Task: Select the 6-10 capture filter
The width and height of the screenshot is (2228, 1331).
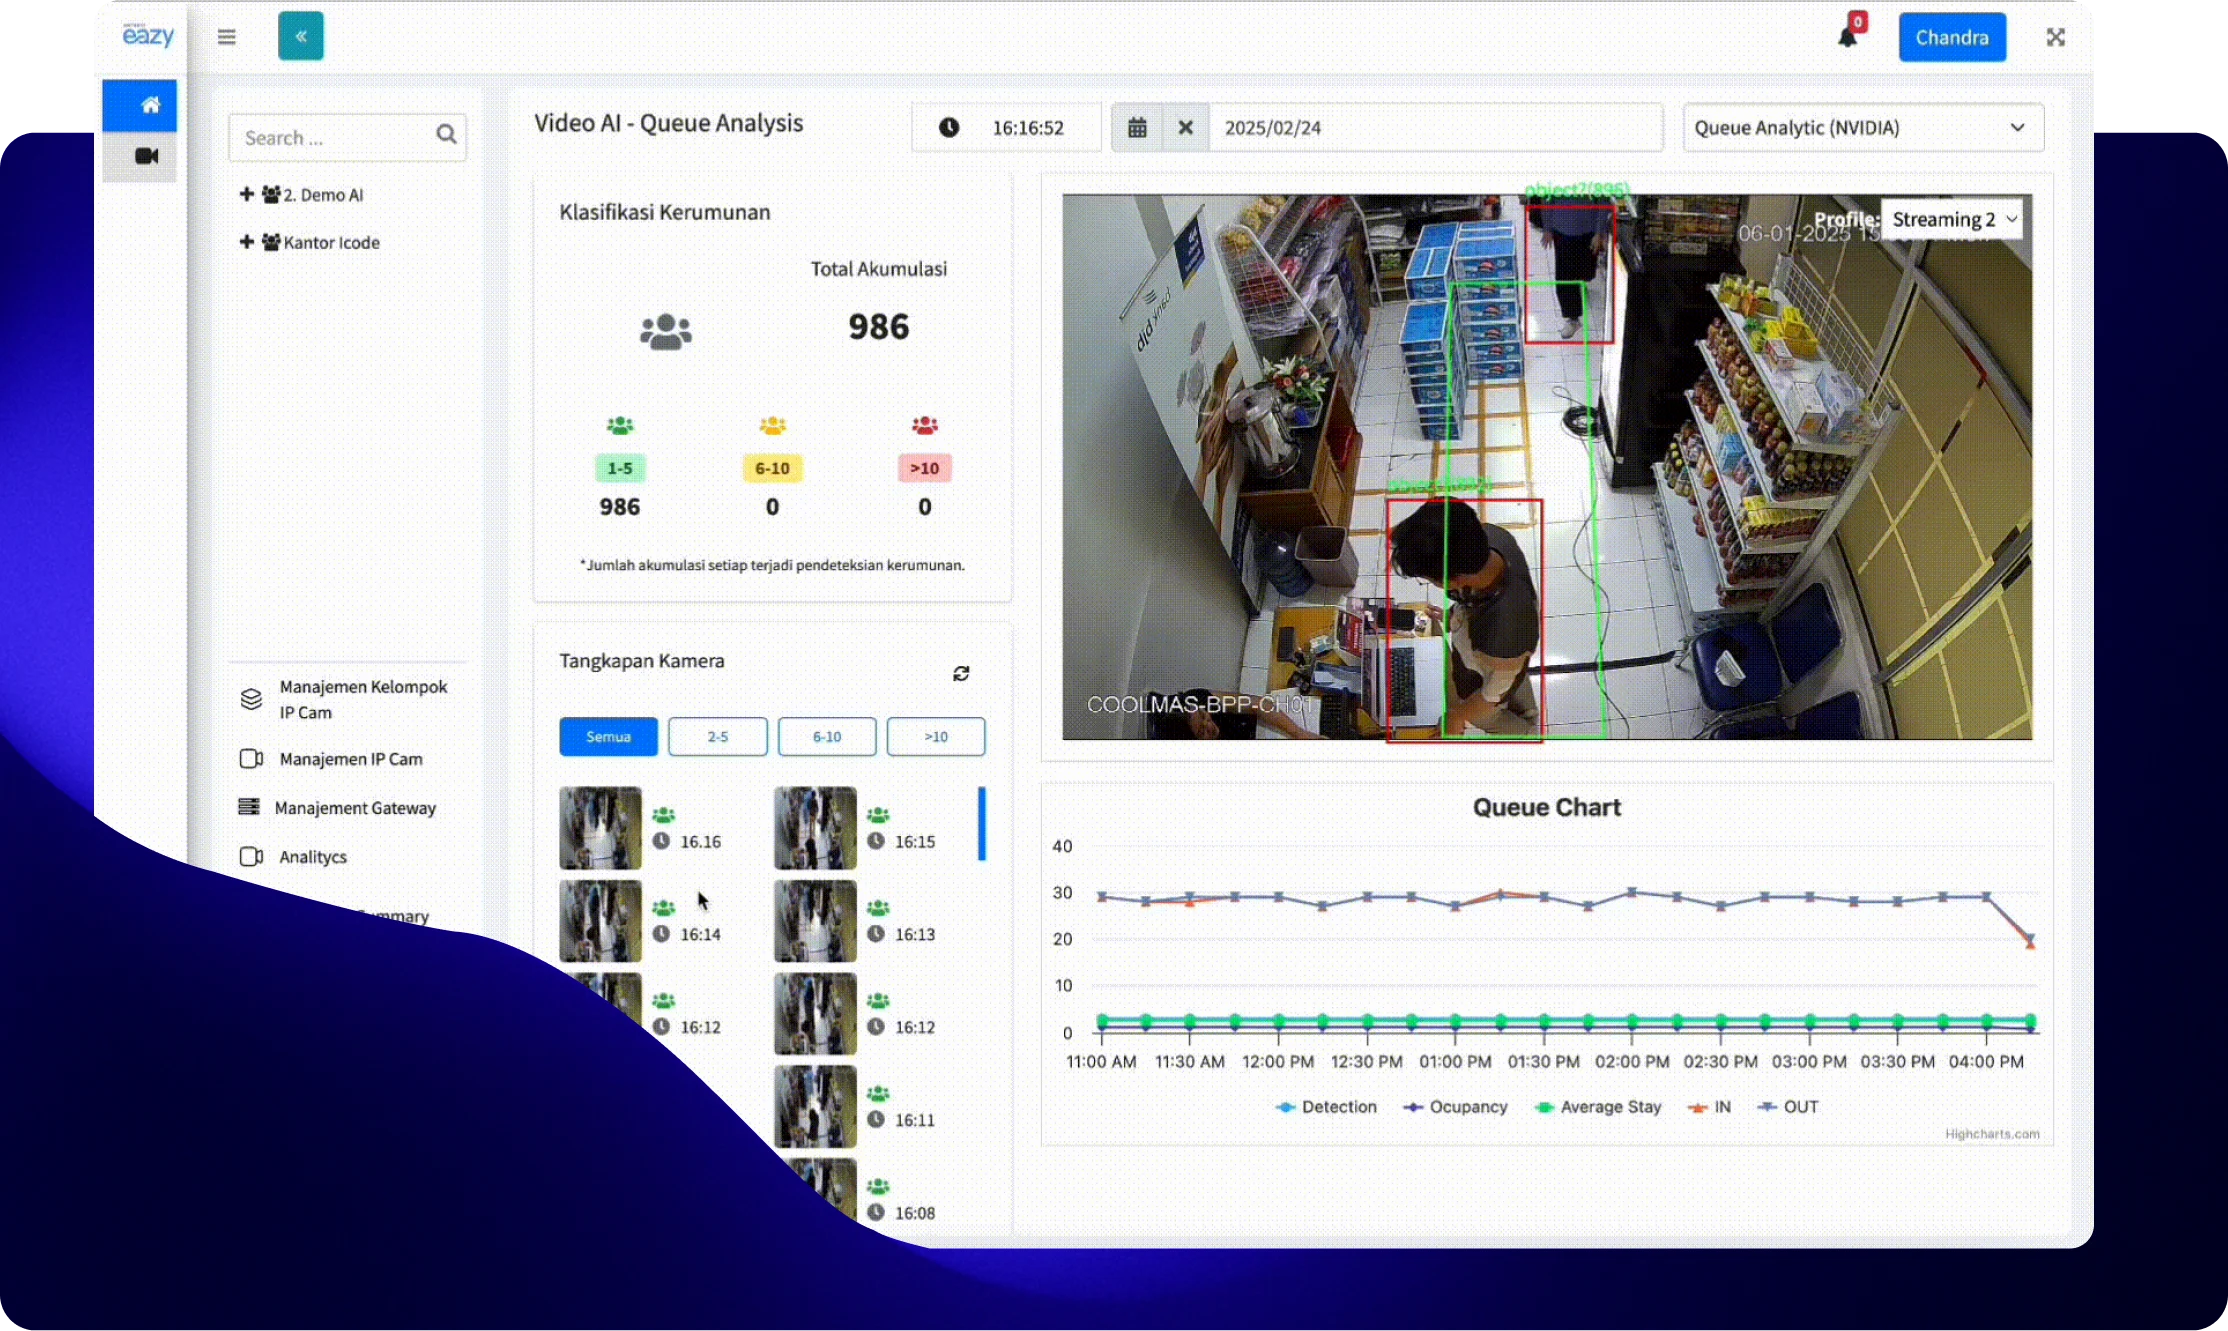Action: (826, 737)
